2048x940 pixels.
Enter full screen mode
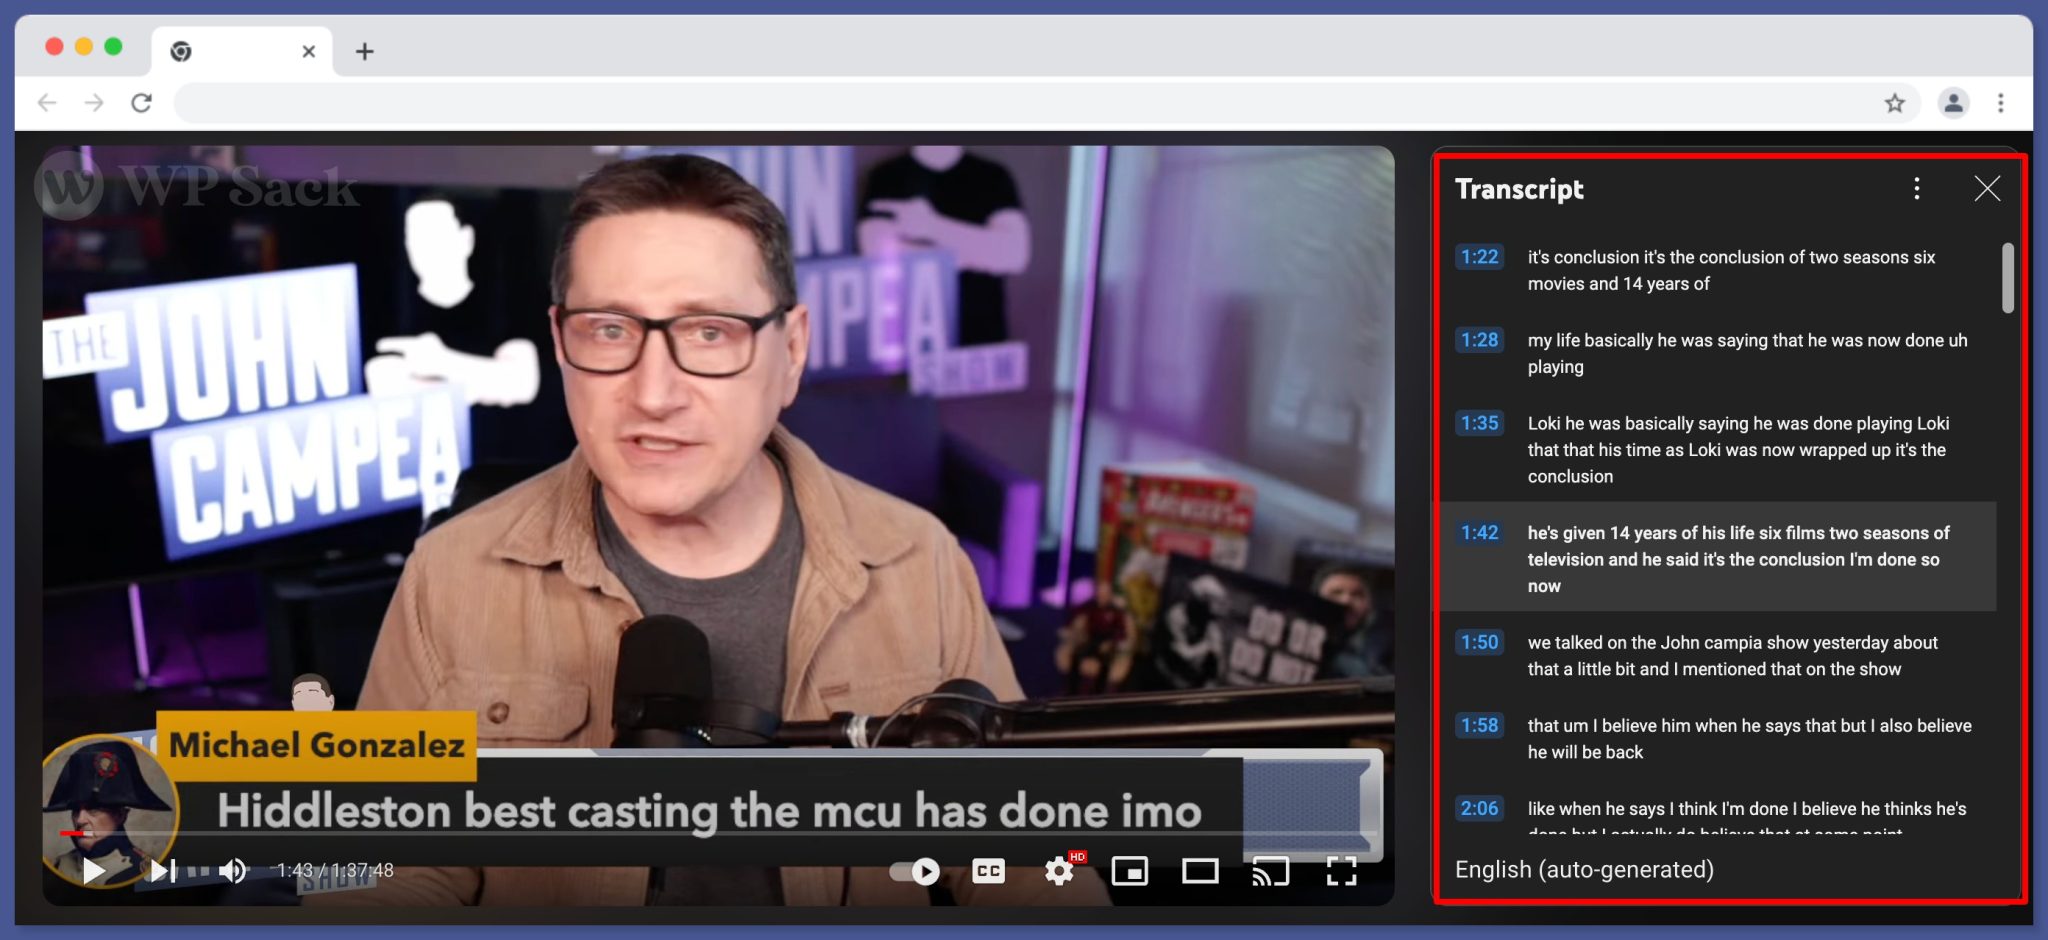coord(1342,872)
